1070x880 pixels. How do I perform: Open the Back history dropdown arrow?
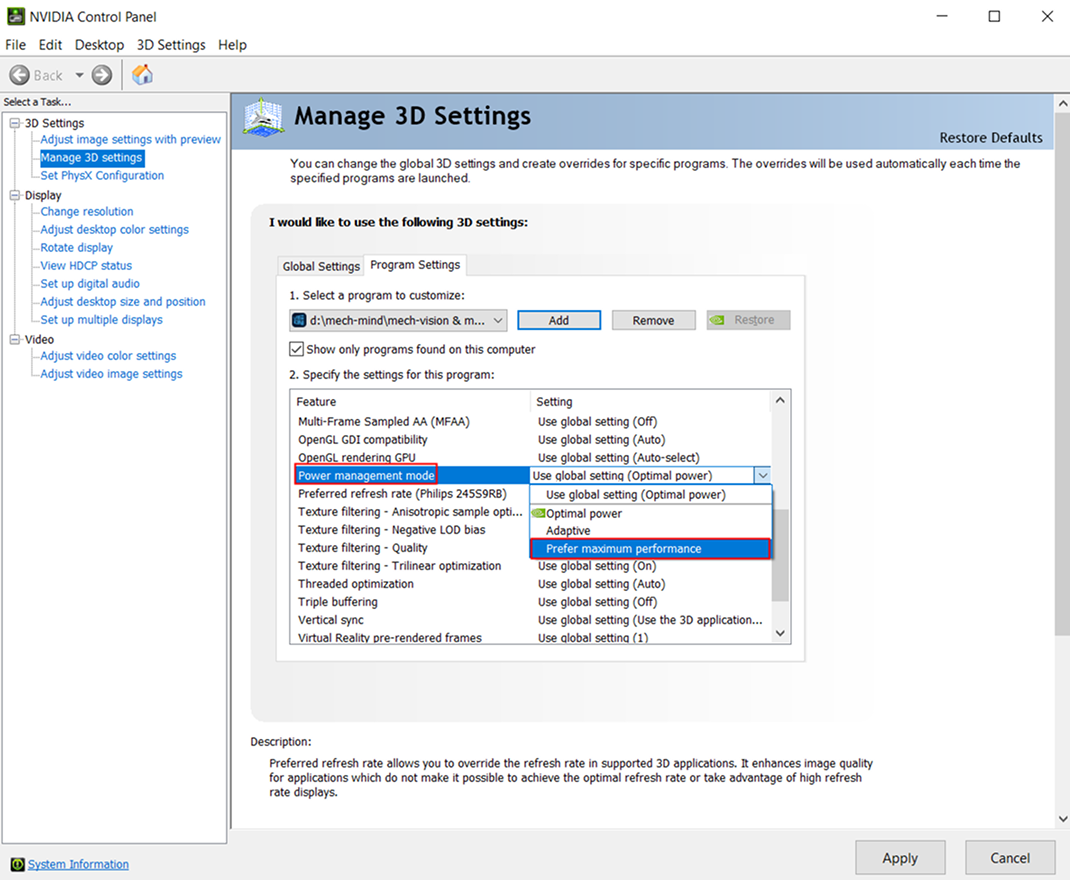click(x=79, y=75)
